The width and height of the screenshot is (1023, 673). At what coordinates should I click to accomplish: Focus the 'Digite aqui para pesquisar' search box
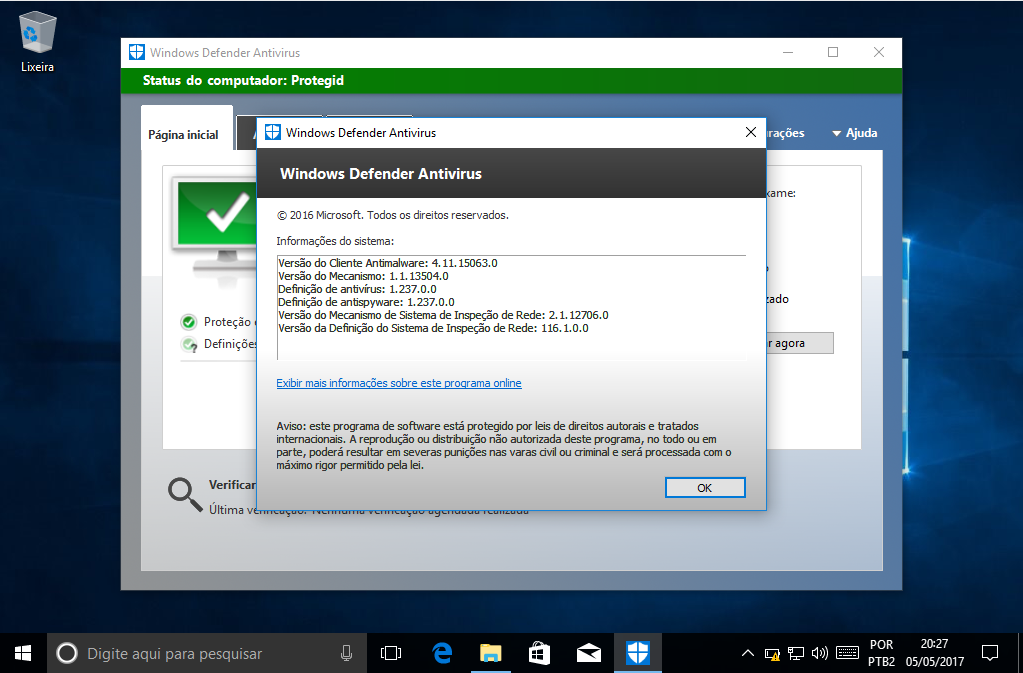[x=206, y=653]
